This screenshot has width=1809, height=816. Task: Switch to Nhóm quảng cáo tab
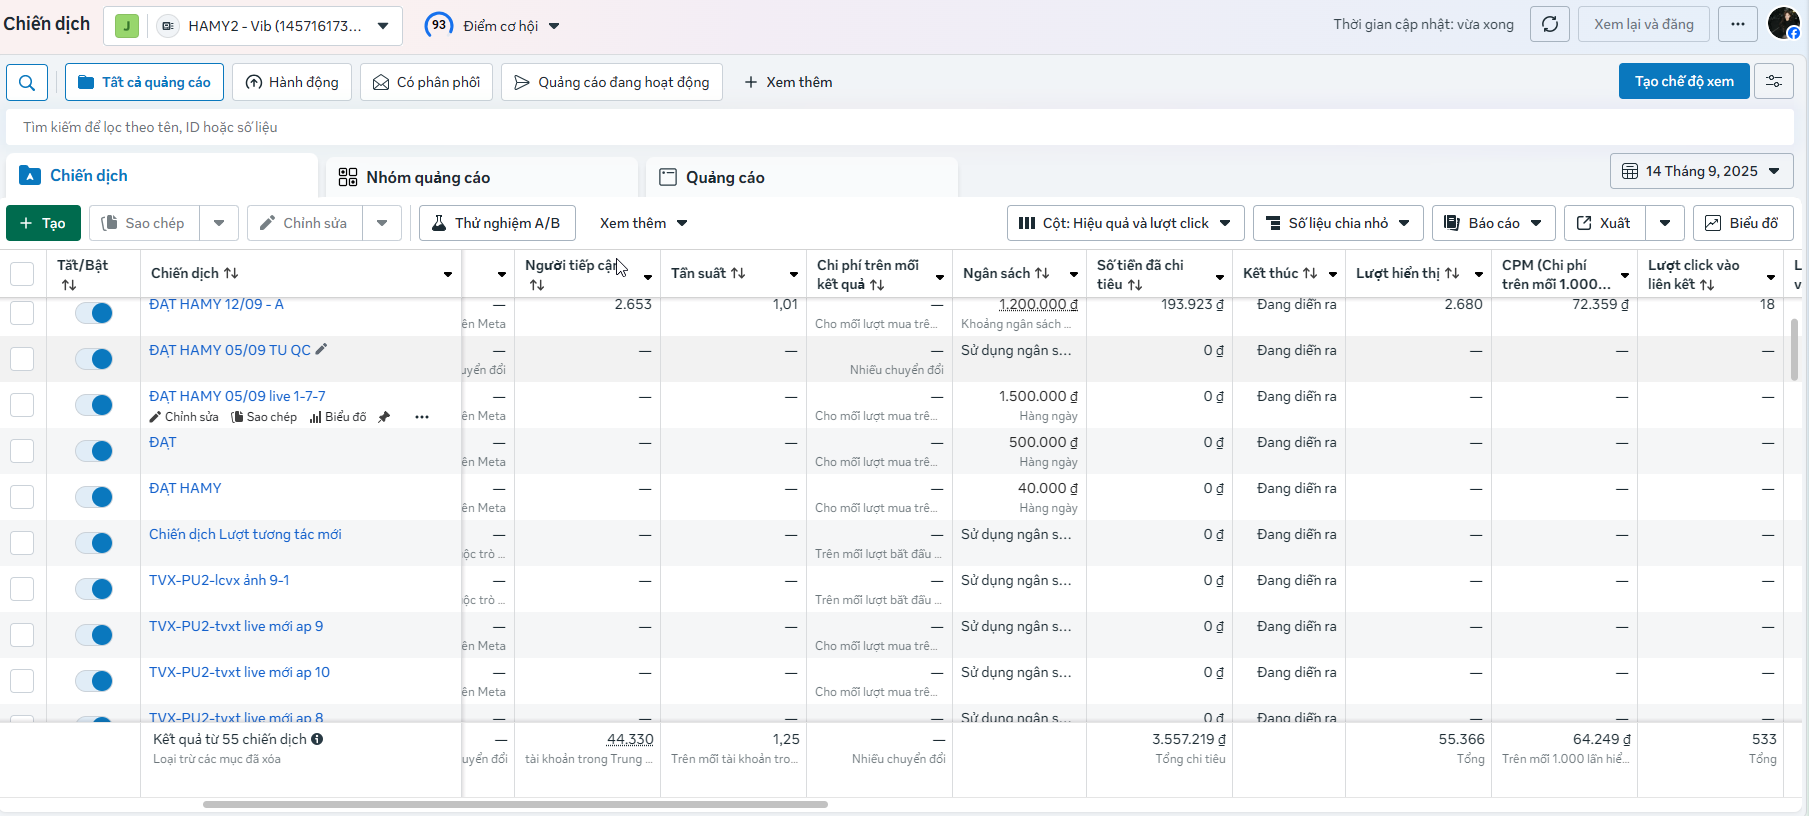point(482,177)
